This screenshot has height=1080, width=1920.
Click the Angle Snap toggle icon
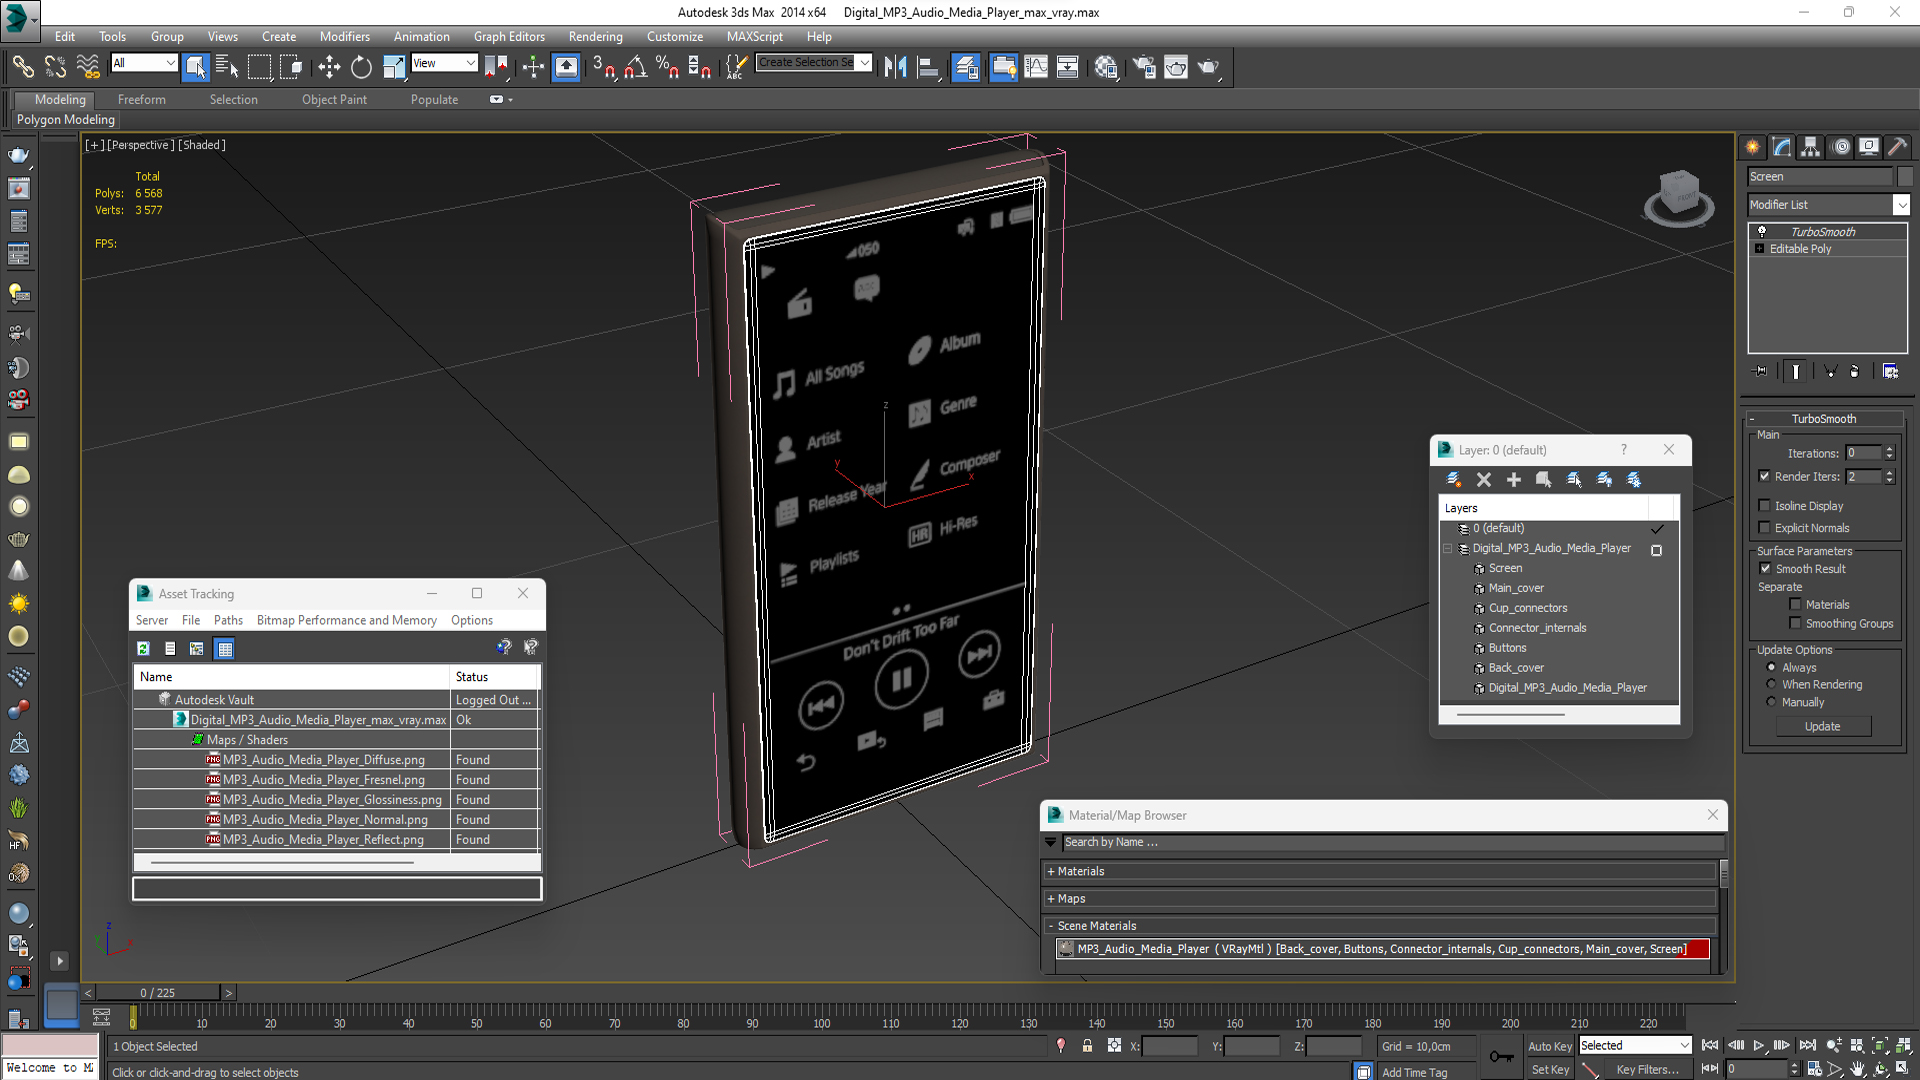click(x=635, y=67)
